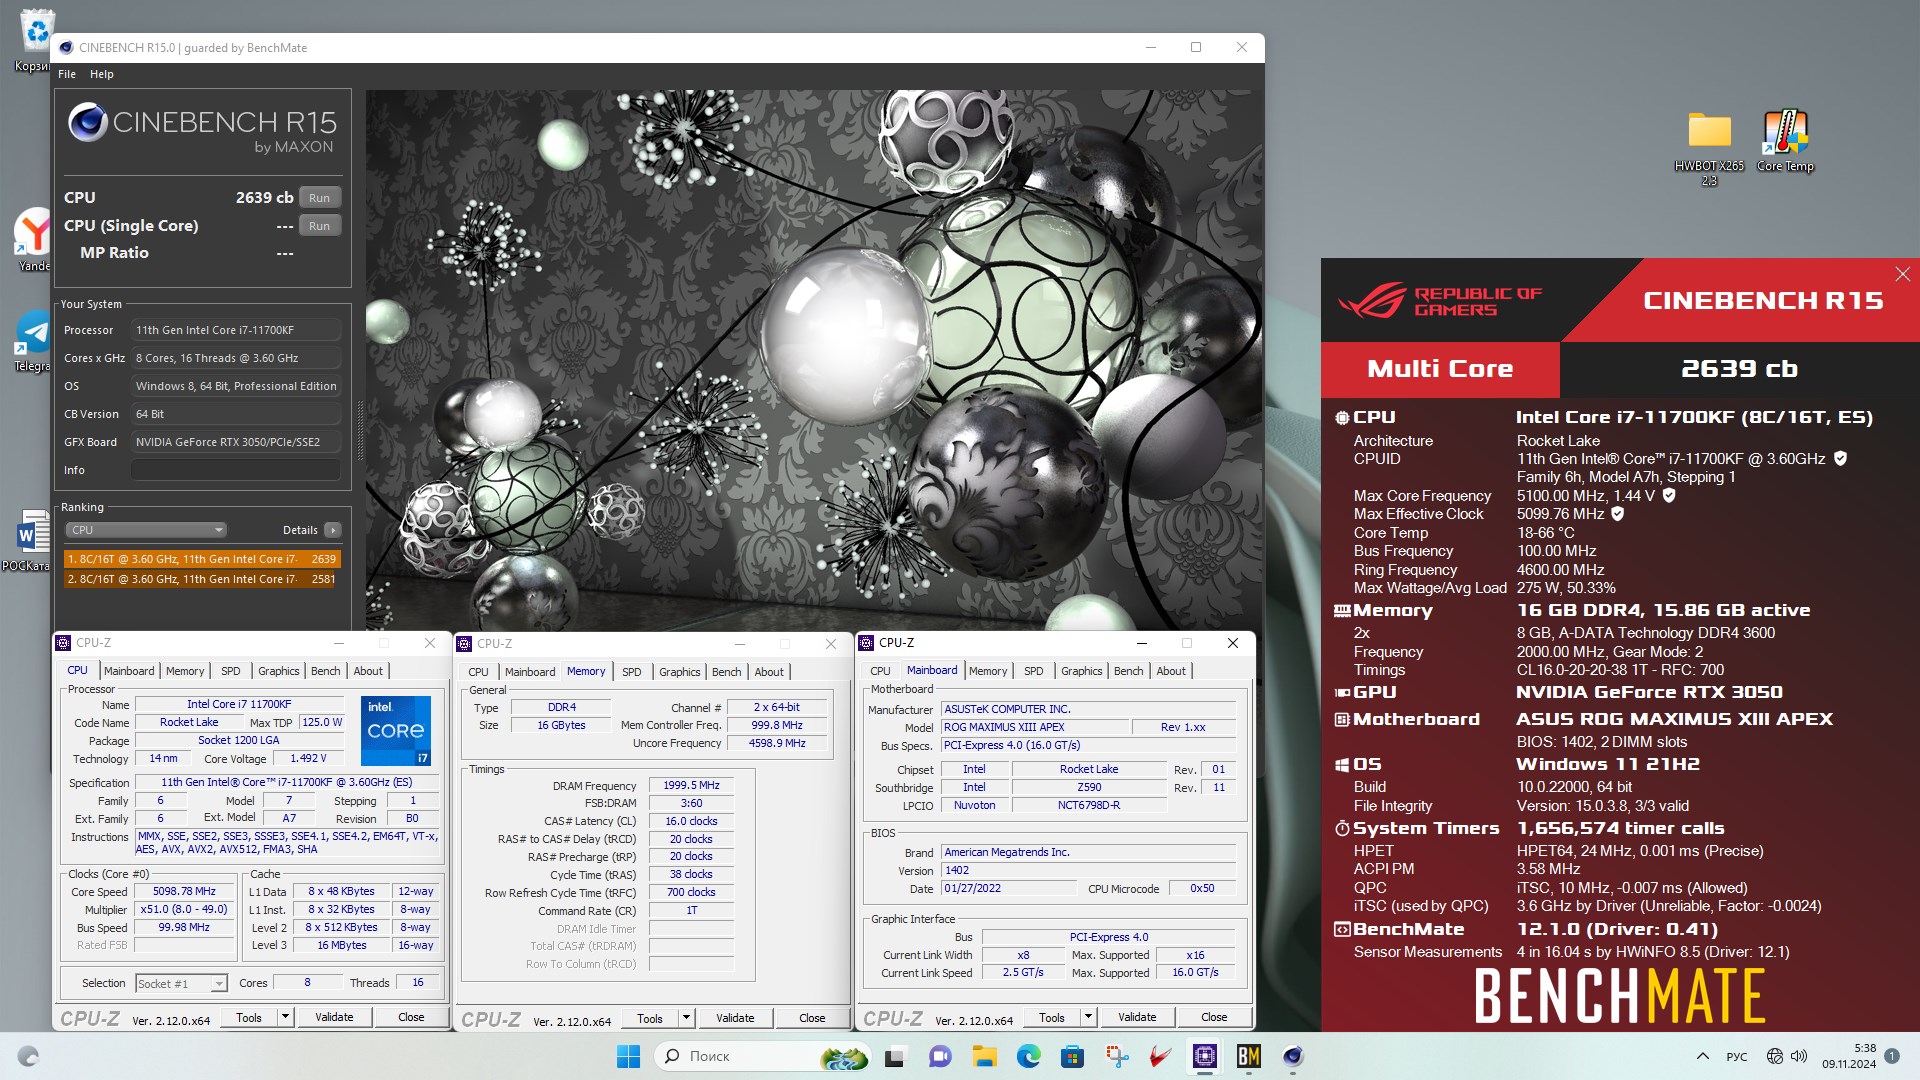Screen dimensions: 1920x1080
Task: Click the taskbar search box
Action: (764, 1056)
